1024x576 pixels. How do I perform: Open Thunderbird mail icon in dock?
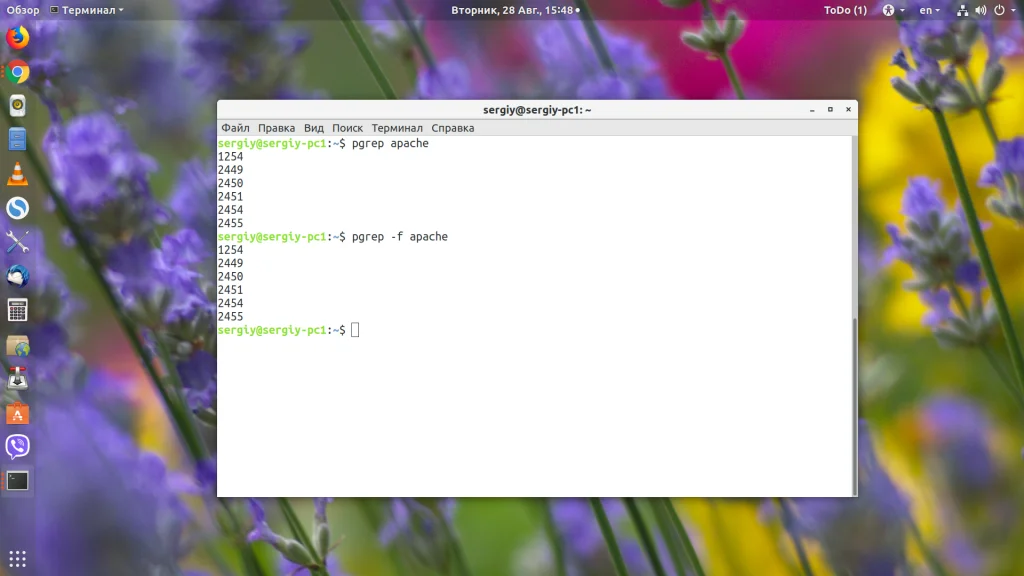(x=18, y=276)
